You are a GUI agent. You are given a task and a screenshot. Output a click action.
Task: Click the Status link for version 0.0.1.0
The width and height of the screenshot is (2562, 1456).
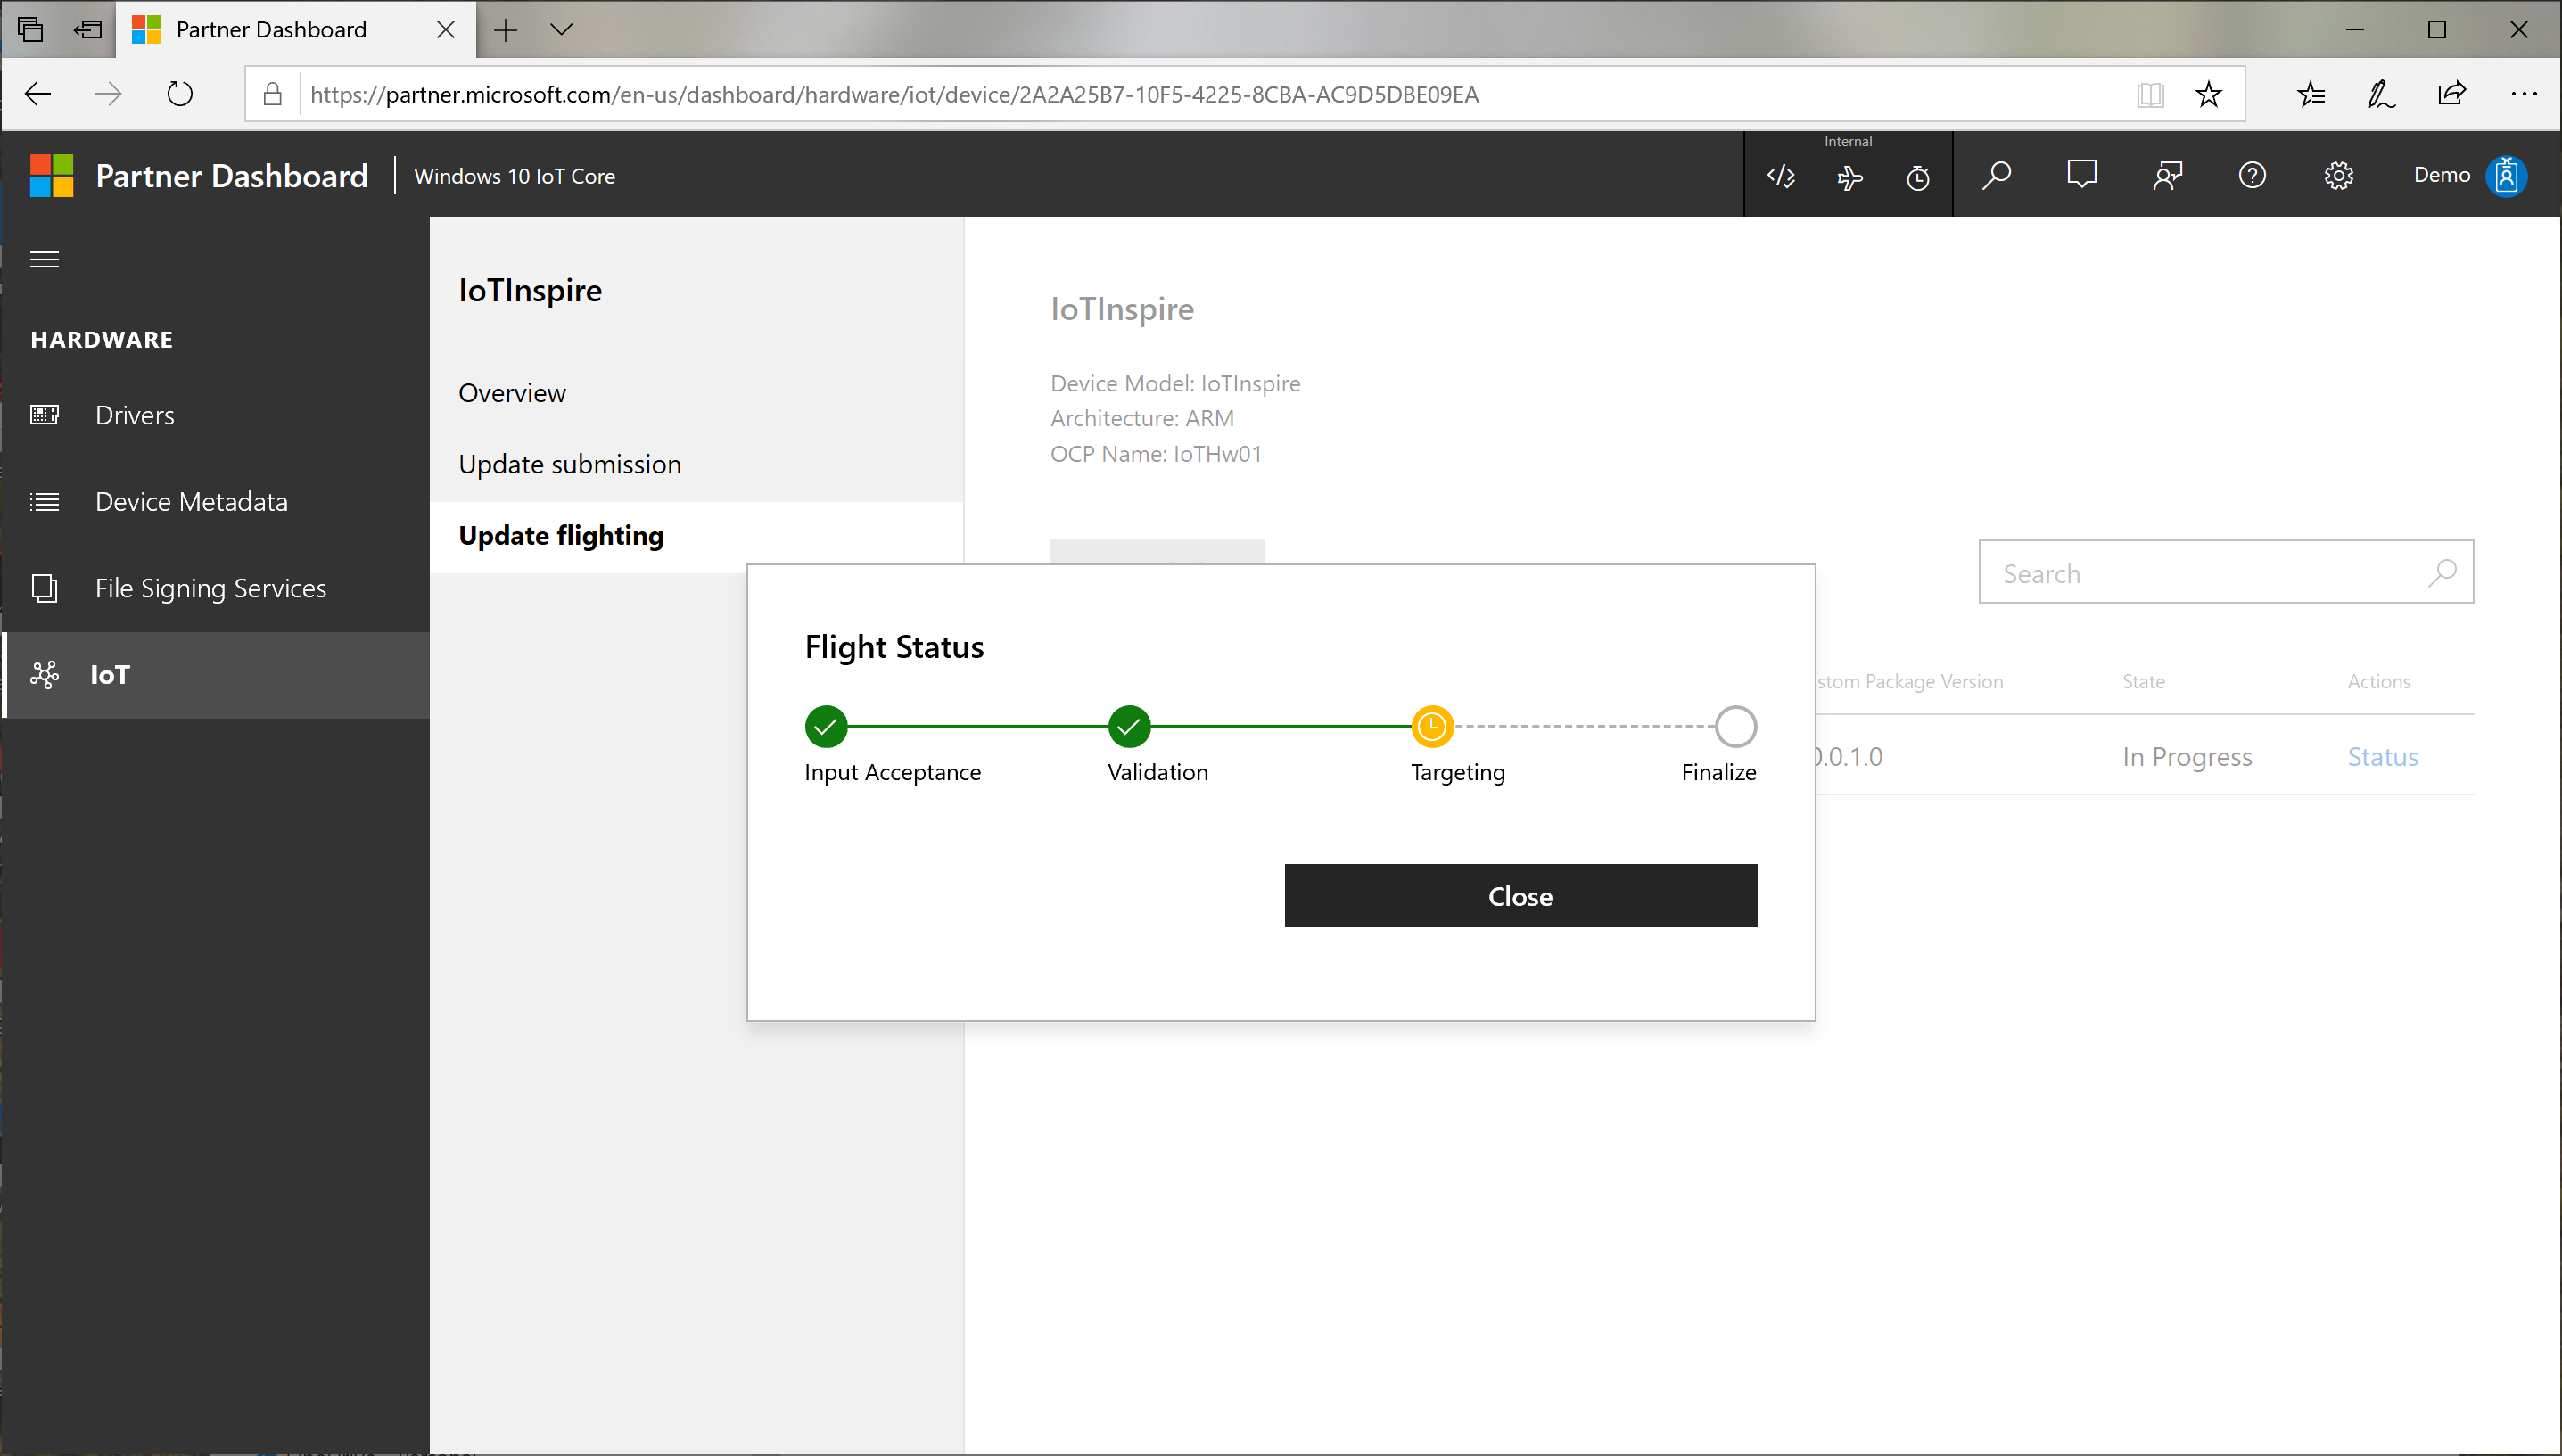tap(2383, 754)
